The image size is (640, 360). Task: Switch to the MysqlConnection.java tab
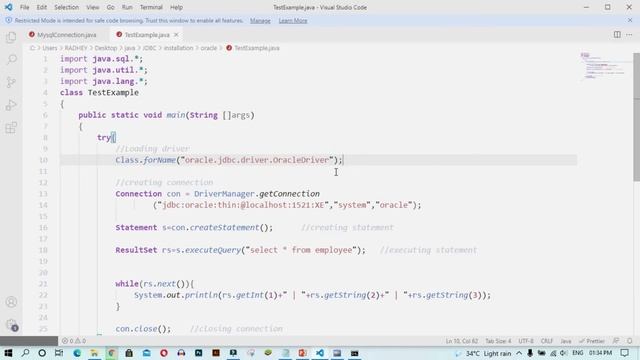point(62,35)
